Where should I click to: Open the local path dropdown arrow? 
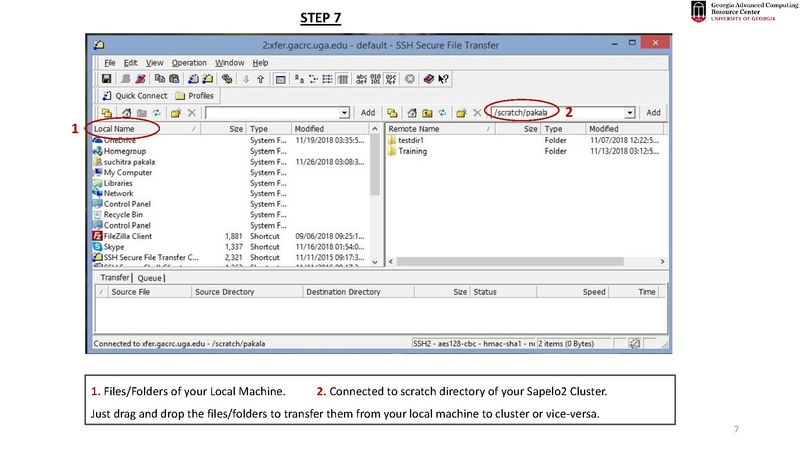click(344, 113)
